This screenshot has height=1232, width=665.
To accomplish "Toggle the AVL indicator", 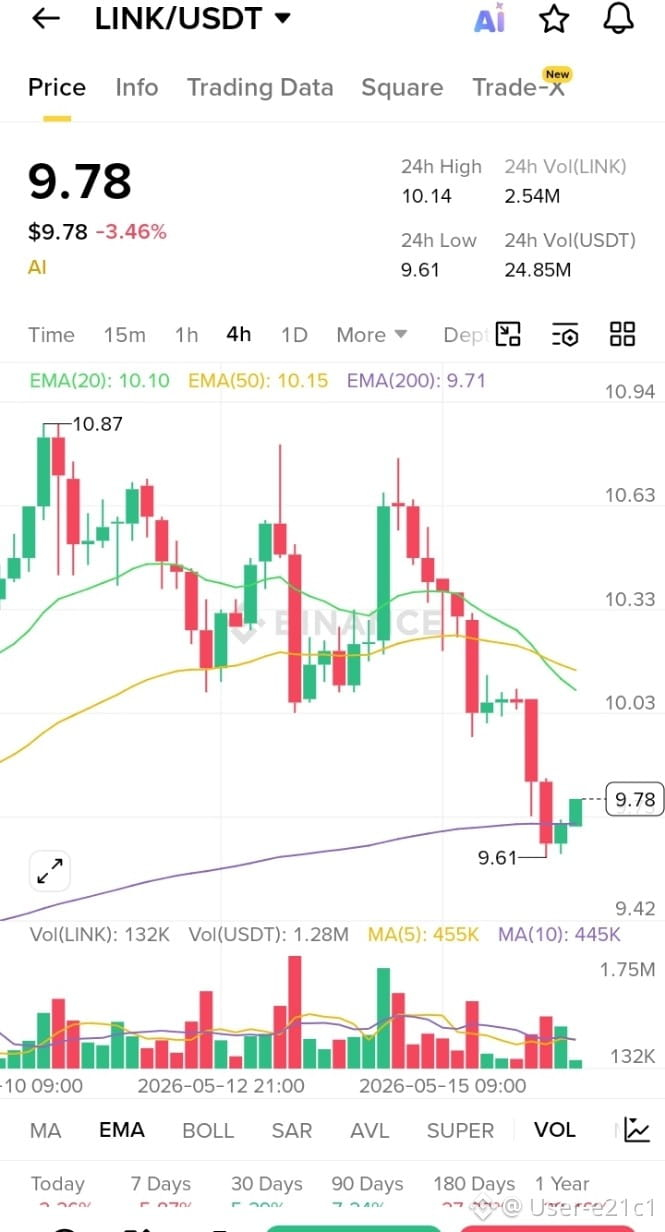I will 370,1131.
